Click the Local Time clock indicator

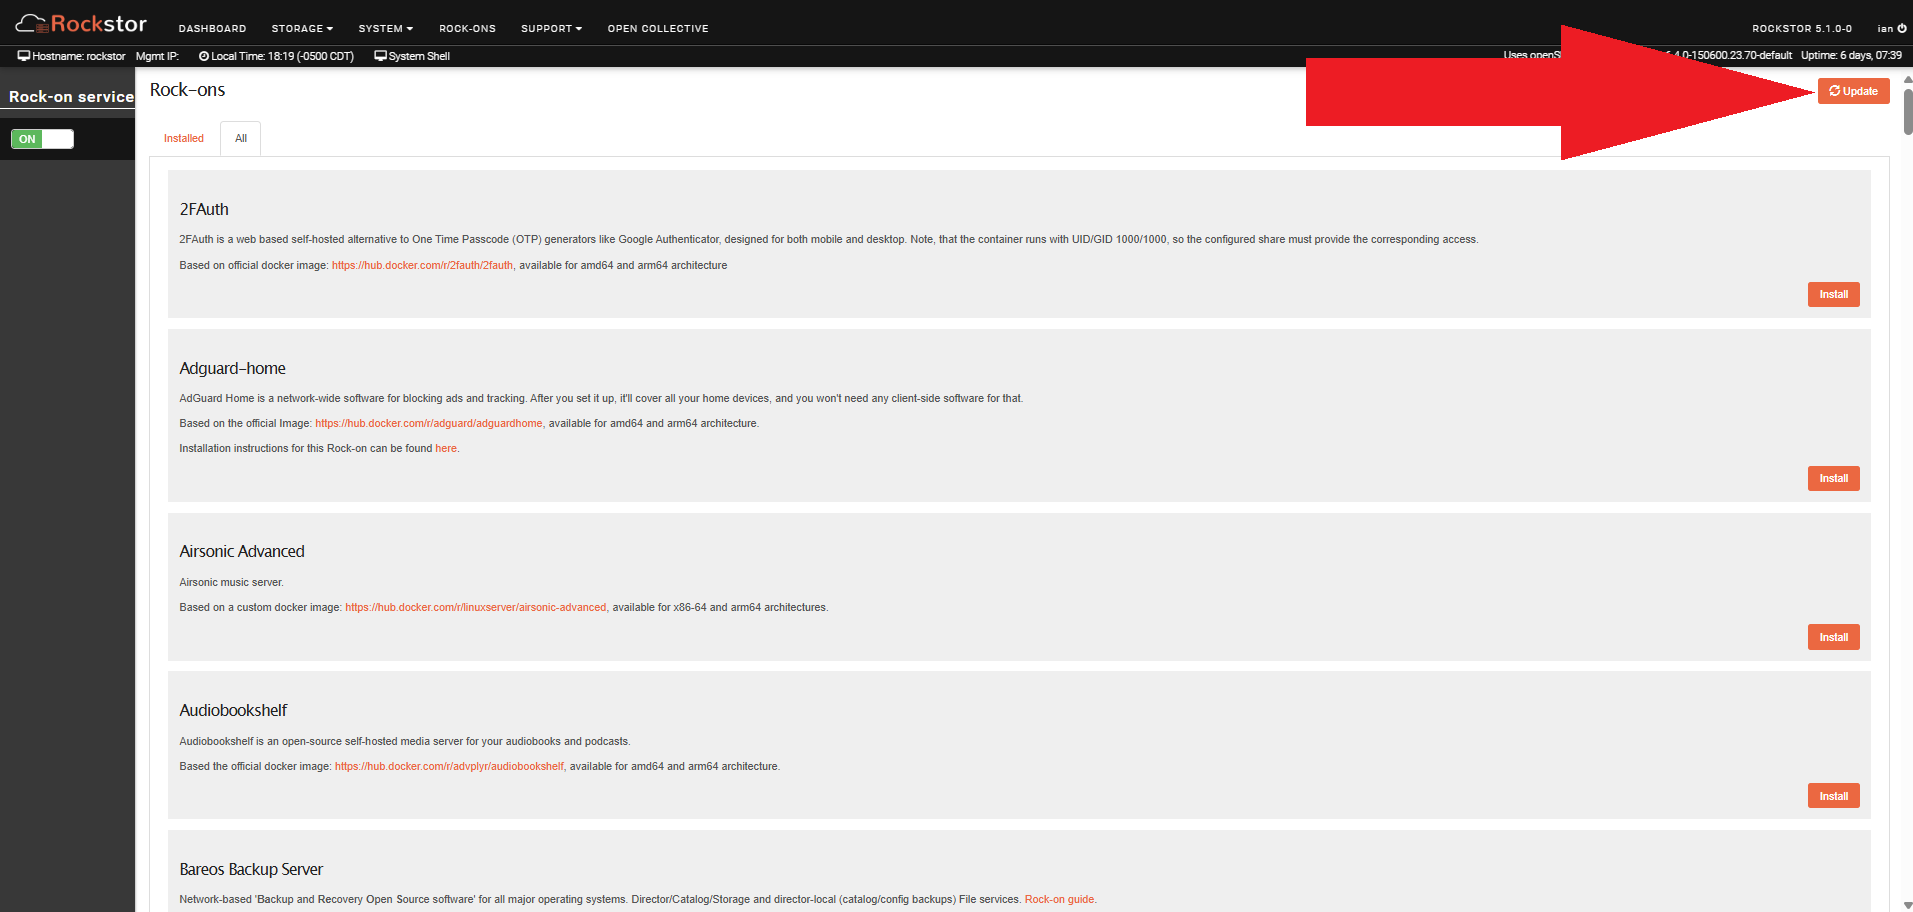(276, 56)
